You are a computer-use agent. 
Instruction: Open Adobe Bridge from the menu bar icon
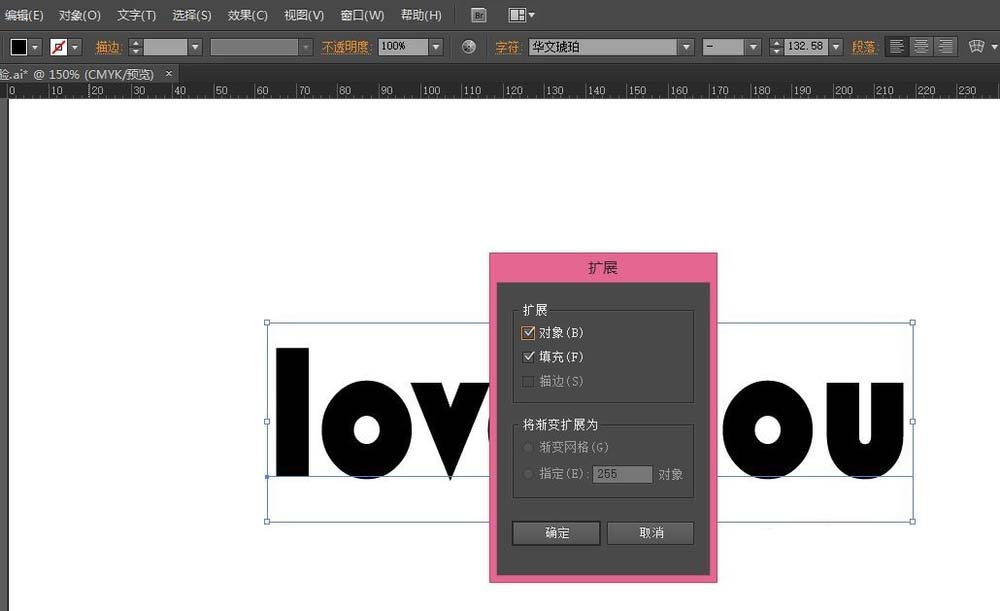[478, 15]
